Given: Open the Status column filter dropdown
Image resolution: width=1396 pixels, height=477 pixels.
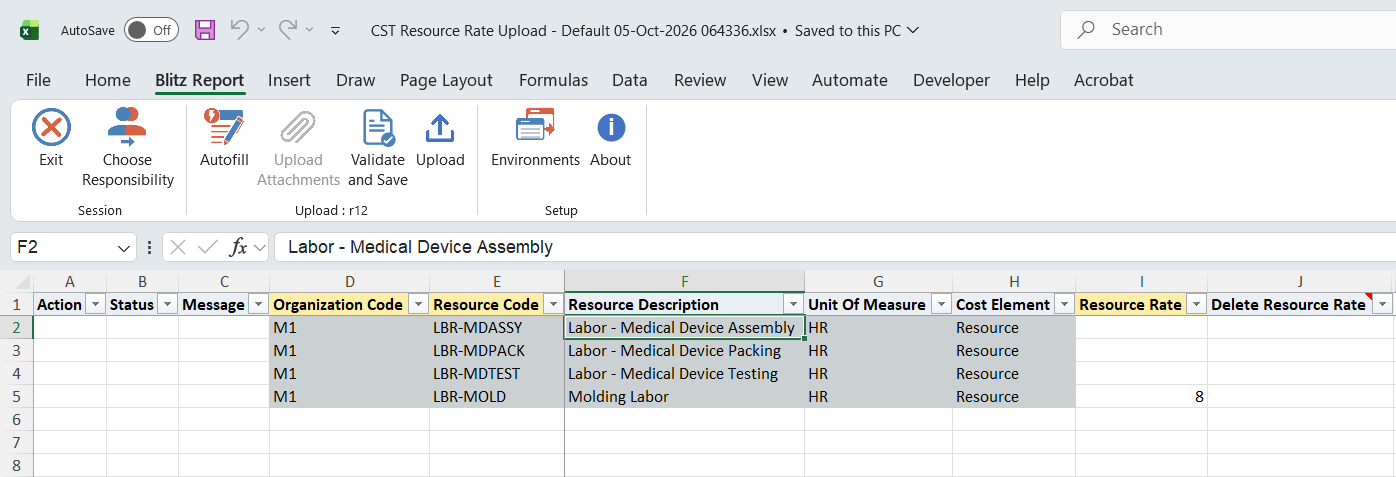Looking at the screenshot, I should [x=168, y=304].
